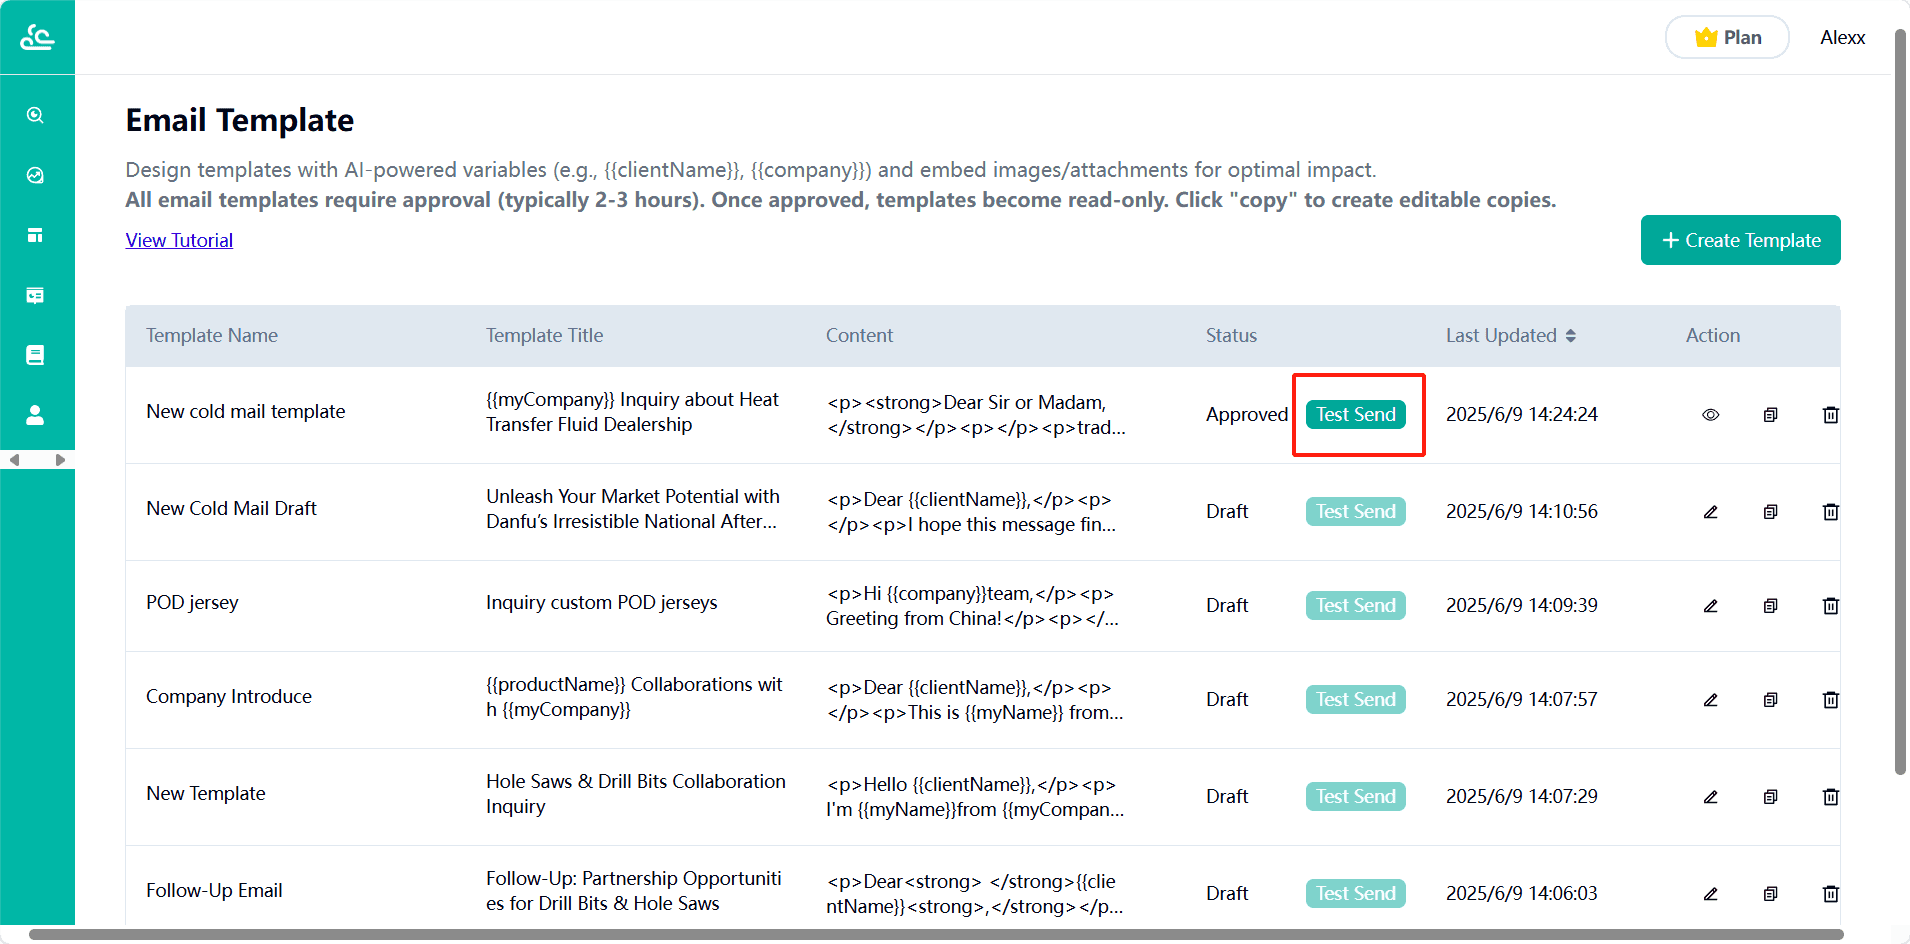Preview the approved New cold mail template
Image resolution: width=1910 pixels, height=944 pixels.
click(x=1711, y=415)
